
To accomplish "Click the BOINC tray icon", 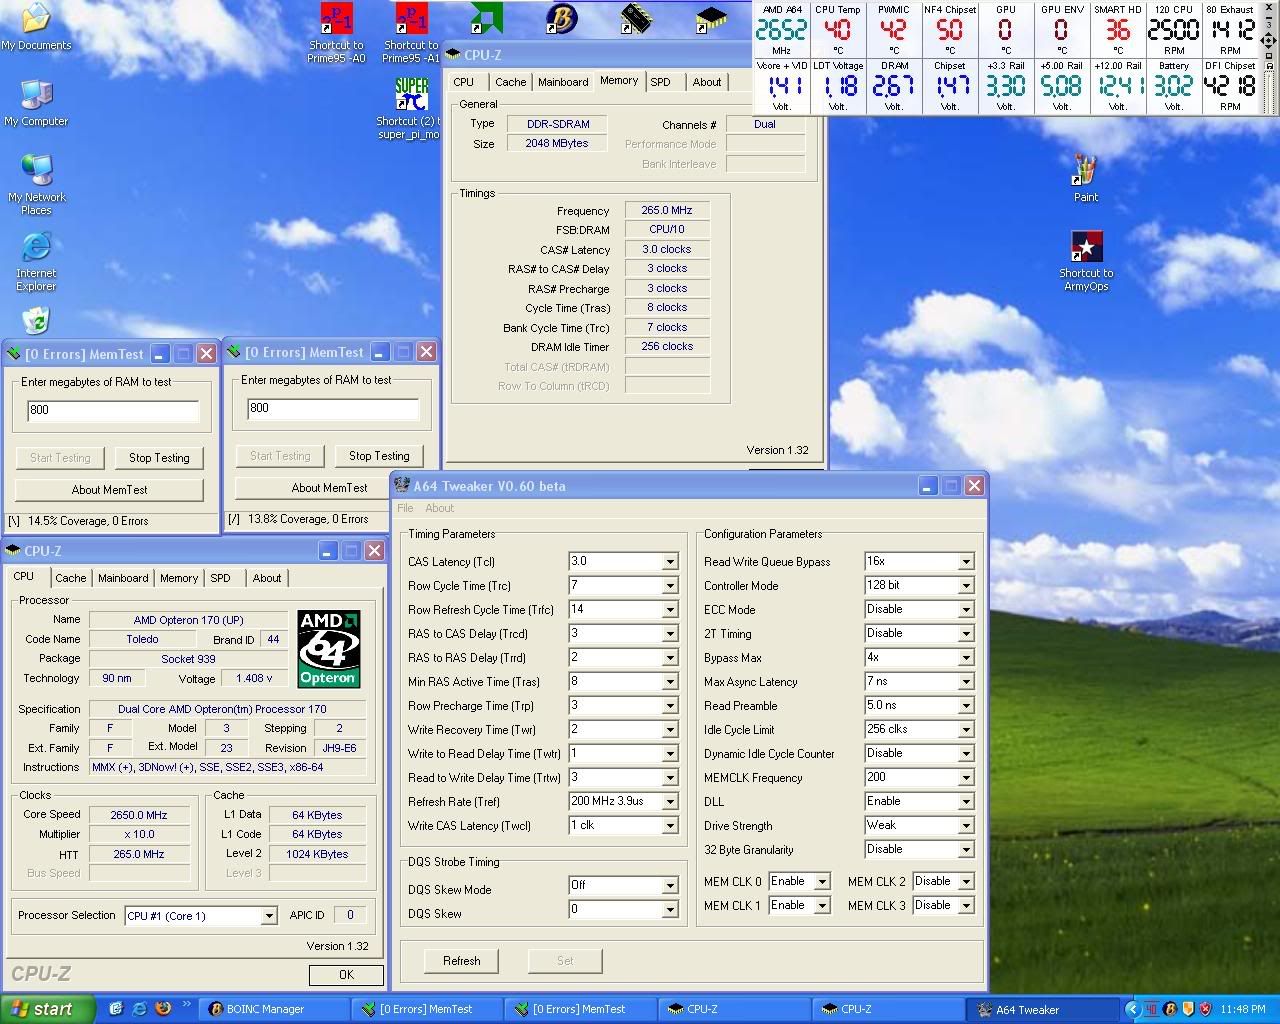I will [1170, 1009].
